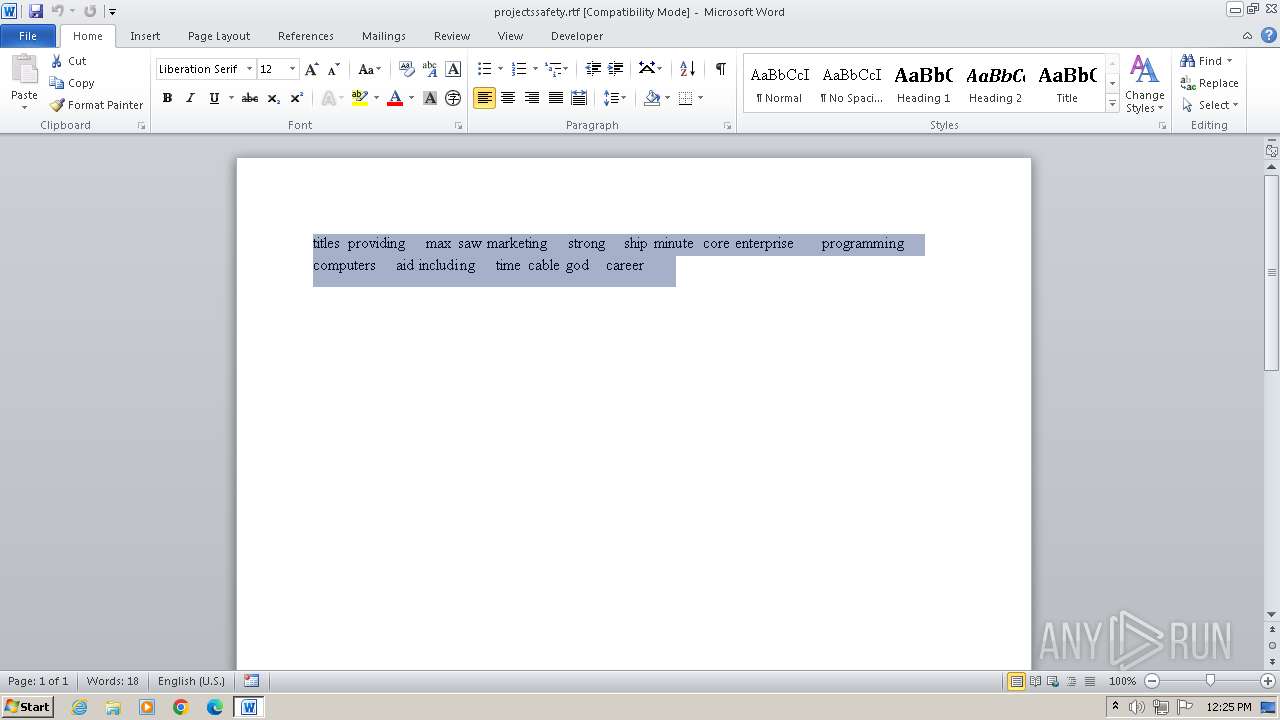Open the font size dropdown
Image resolution: width=1280 pixels, height=720 pixels.
[x=292, y=69]
